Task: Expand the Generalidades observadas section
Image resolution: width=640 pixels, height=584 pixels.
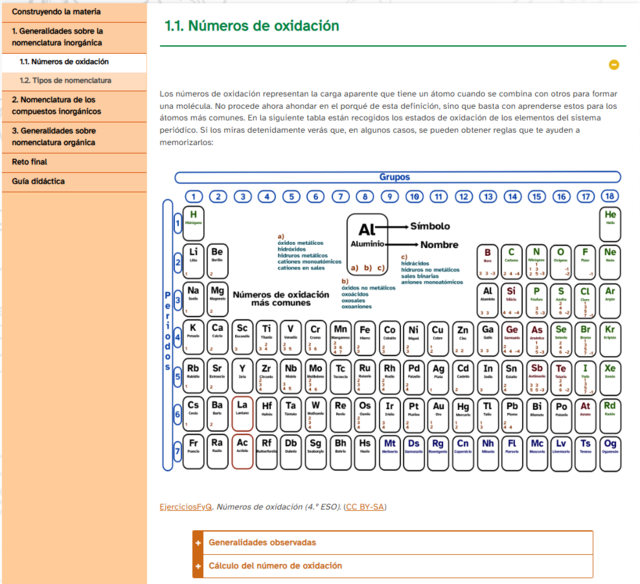Action: (x=262, y=543)
